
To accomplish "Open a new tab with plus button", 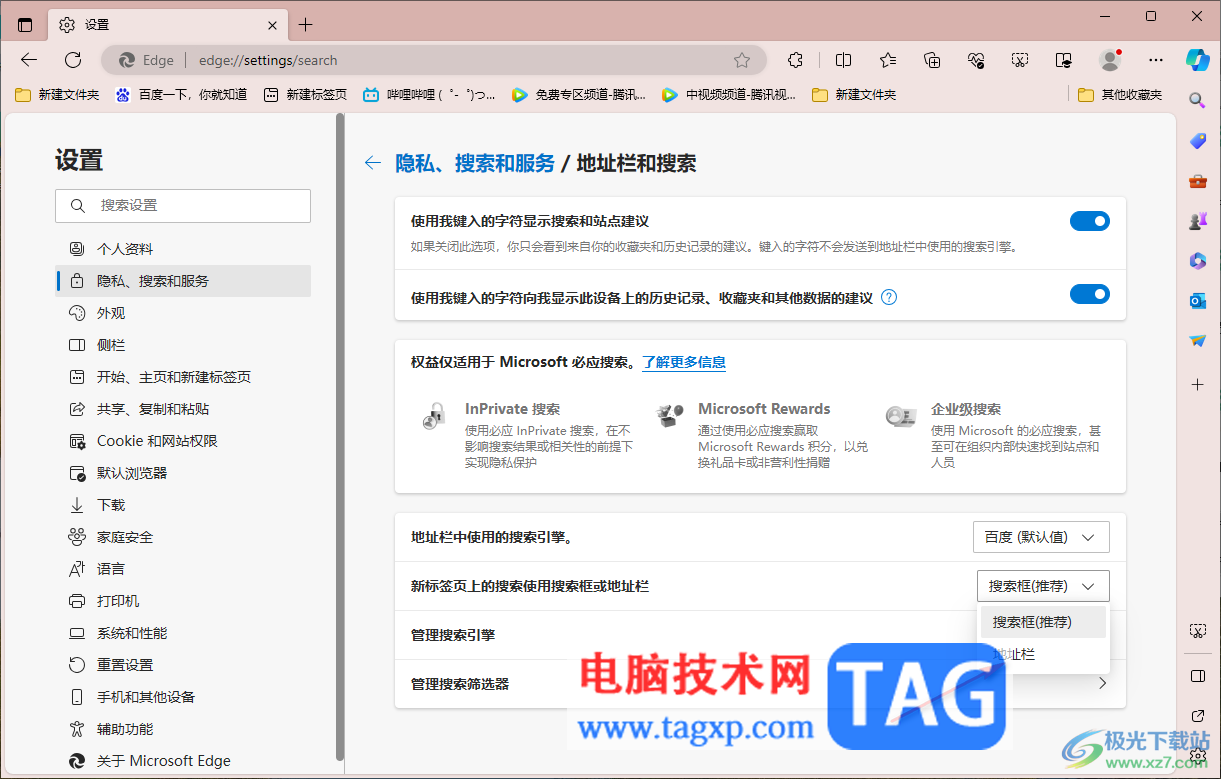I will [x=306, y=25].
